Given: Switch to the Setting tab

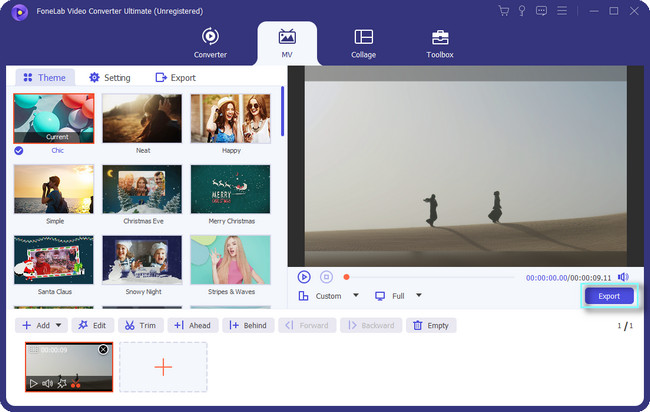Looking at the screenshot, I should (110, 78).
